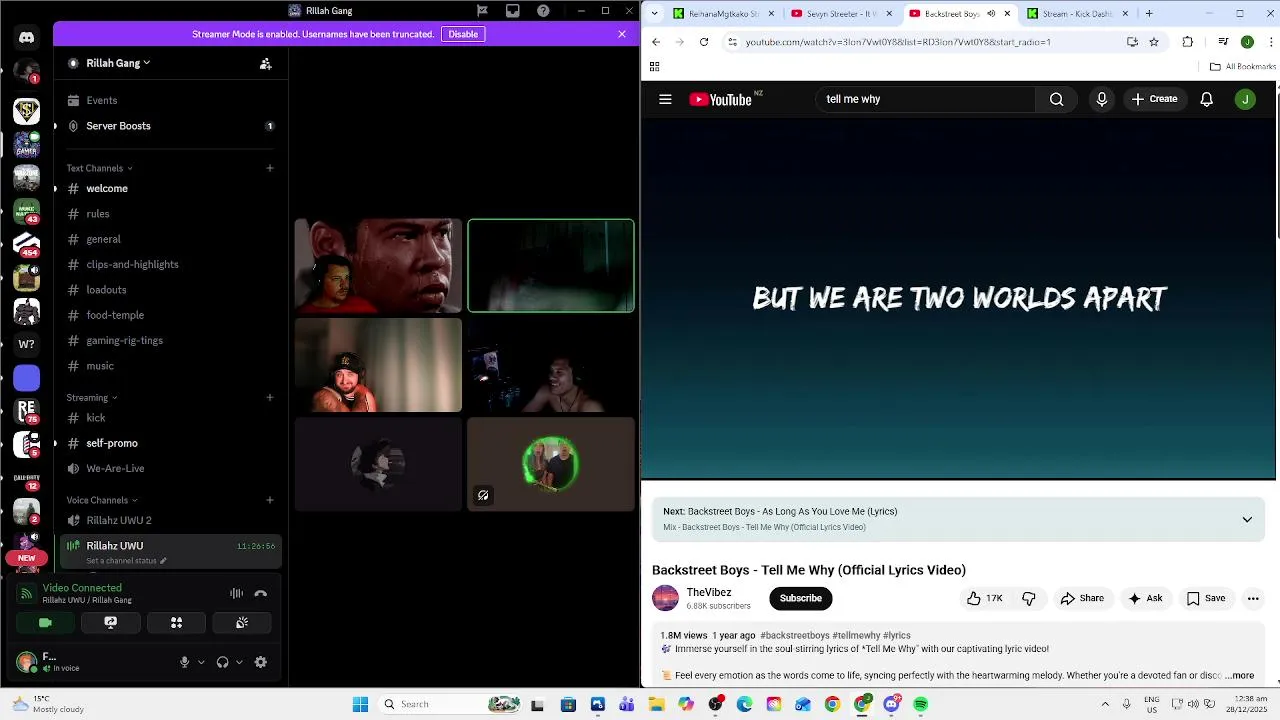Open Rillah Gang server dropdown menu
The image size is (1280, 720).
click(118, 63)
